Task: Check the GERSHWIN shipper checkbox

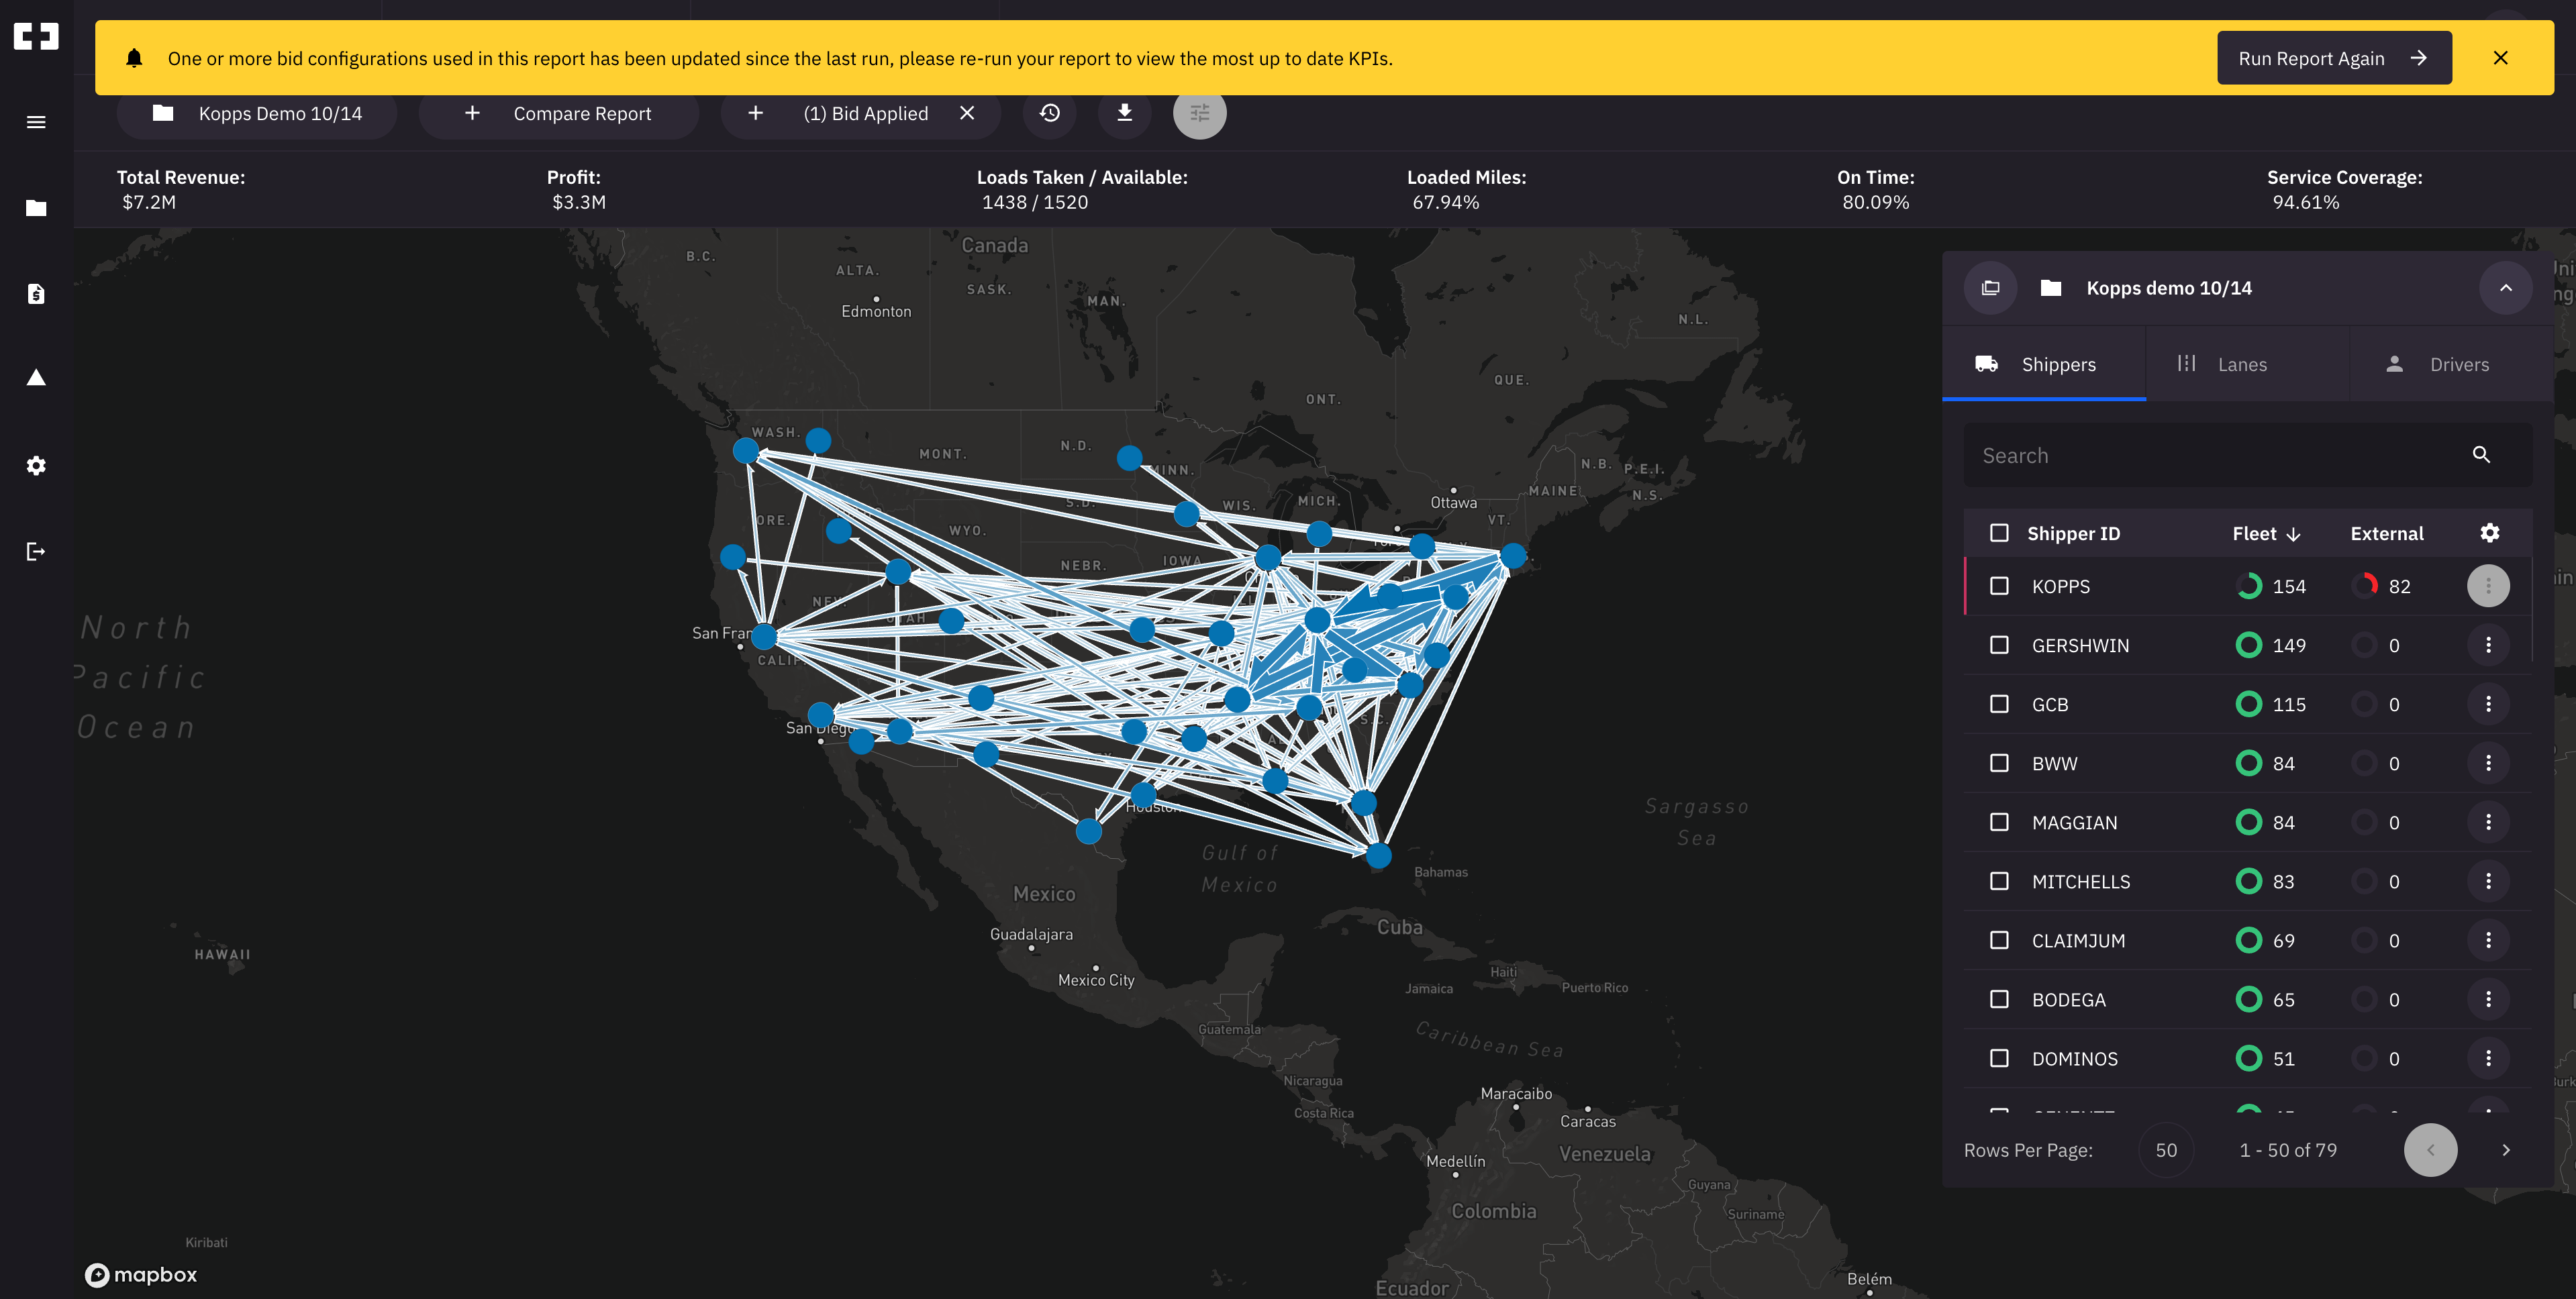Action: coord(1999,645)
